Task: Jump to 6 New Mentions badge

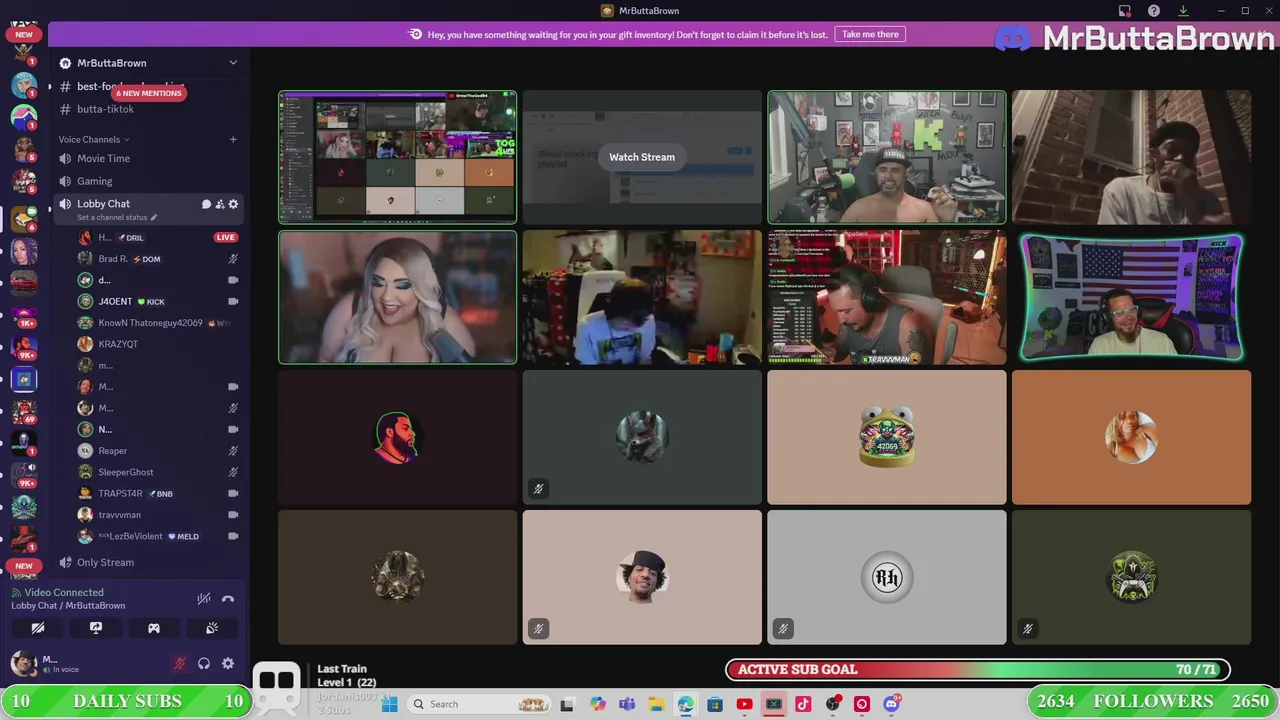Action: tap(149, 93)
